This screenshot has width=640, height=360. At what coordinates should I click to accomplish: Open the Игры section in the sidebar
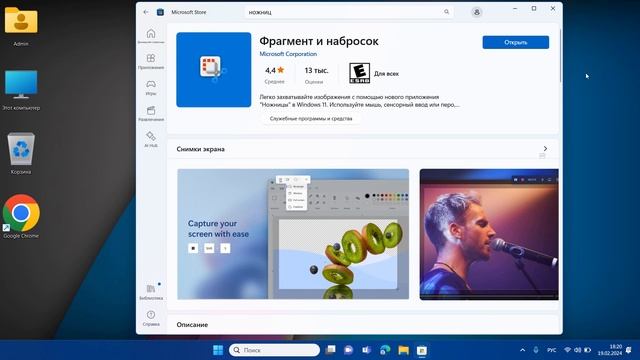click(x=151, y=87)
